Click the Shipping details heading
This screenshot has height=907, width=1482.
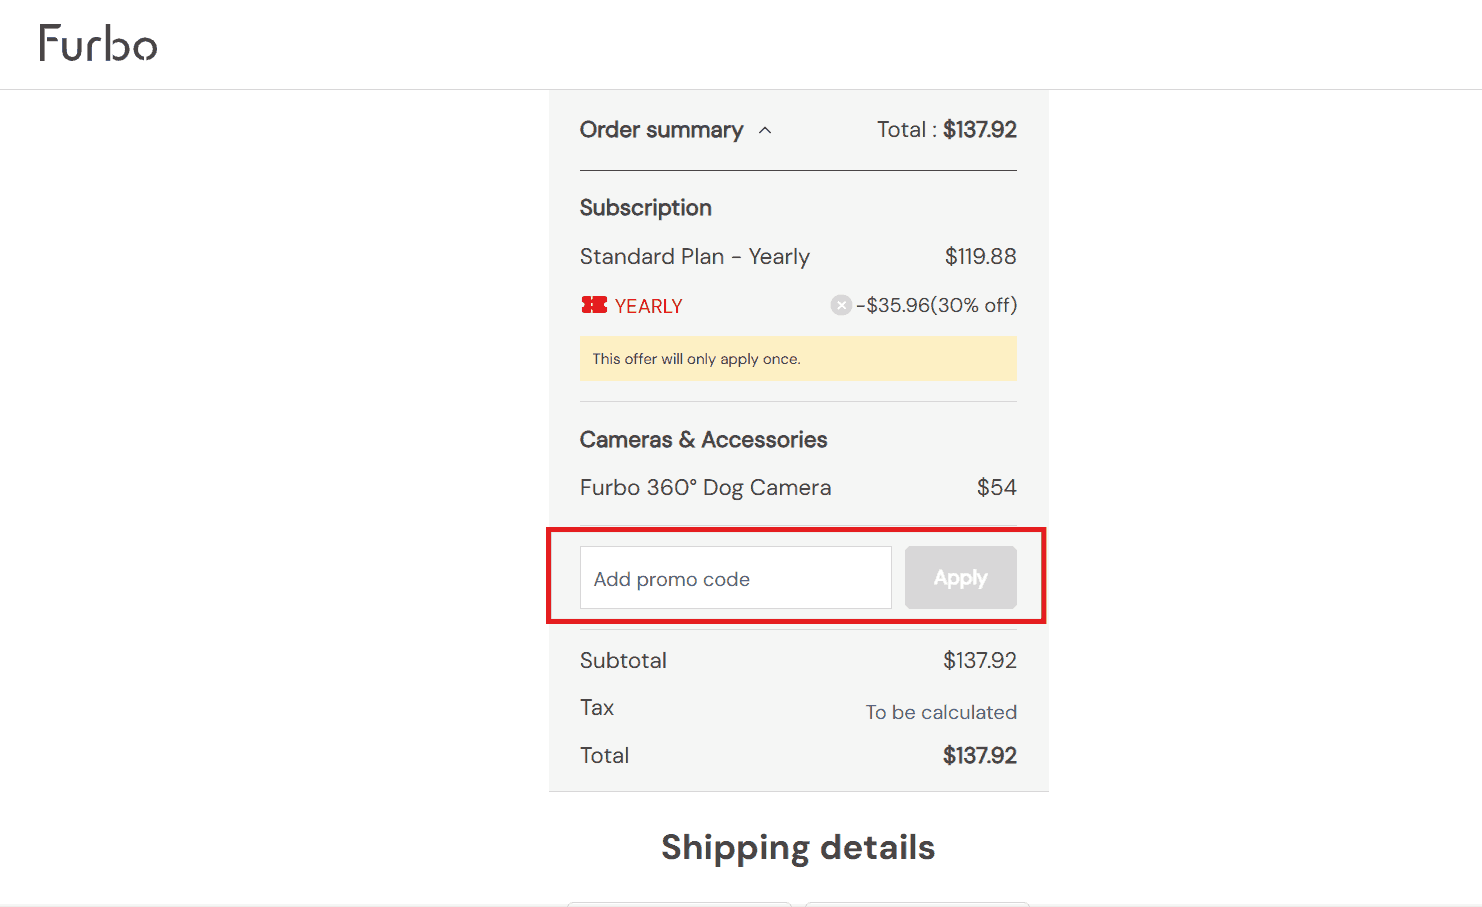tap(798, 847)
